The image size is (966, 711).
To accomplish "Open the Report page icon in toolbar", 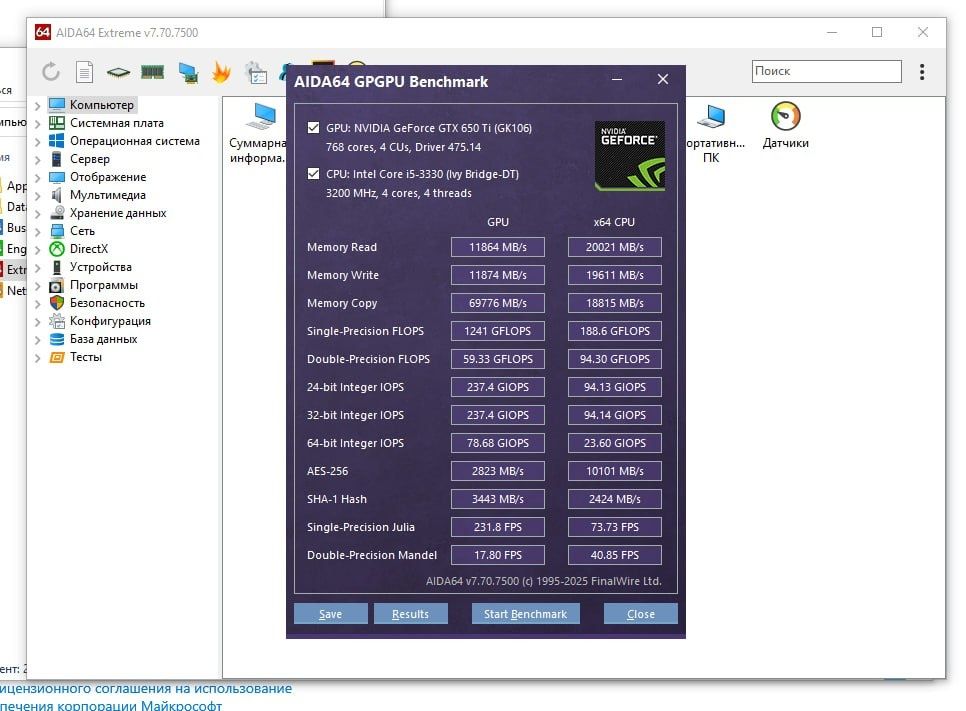I will [x=84, y=72].
